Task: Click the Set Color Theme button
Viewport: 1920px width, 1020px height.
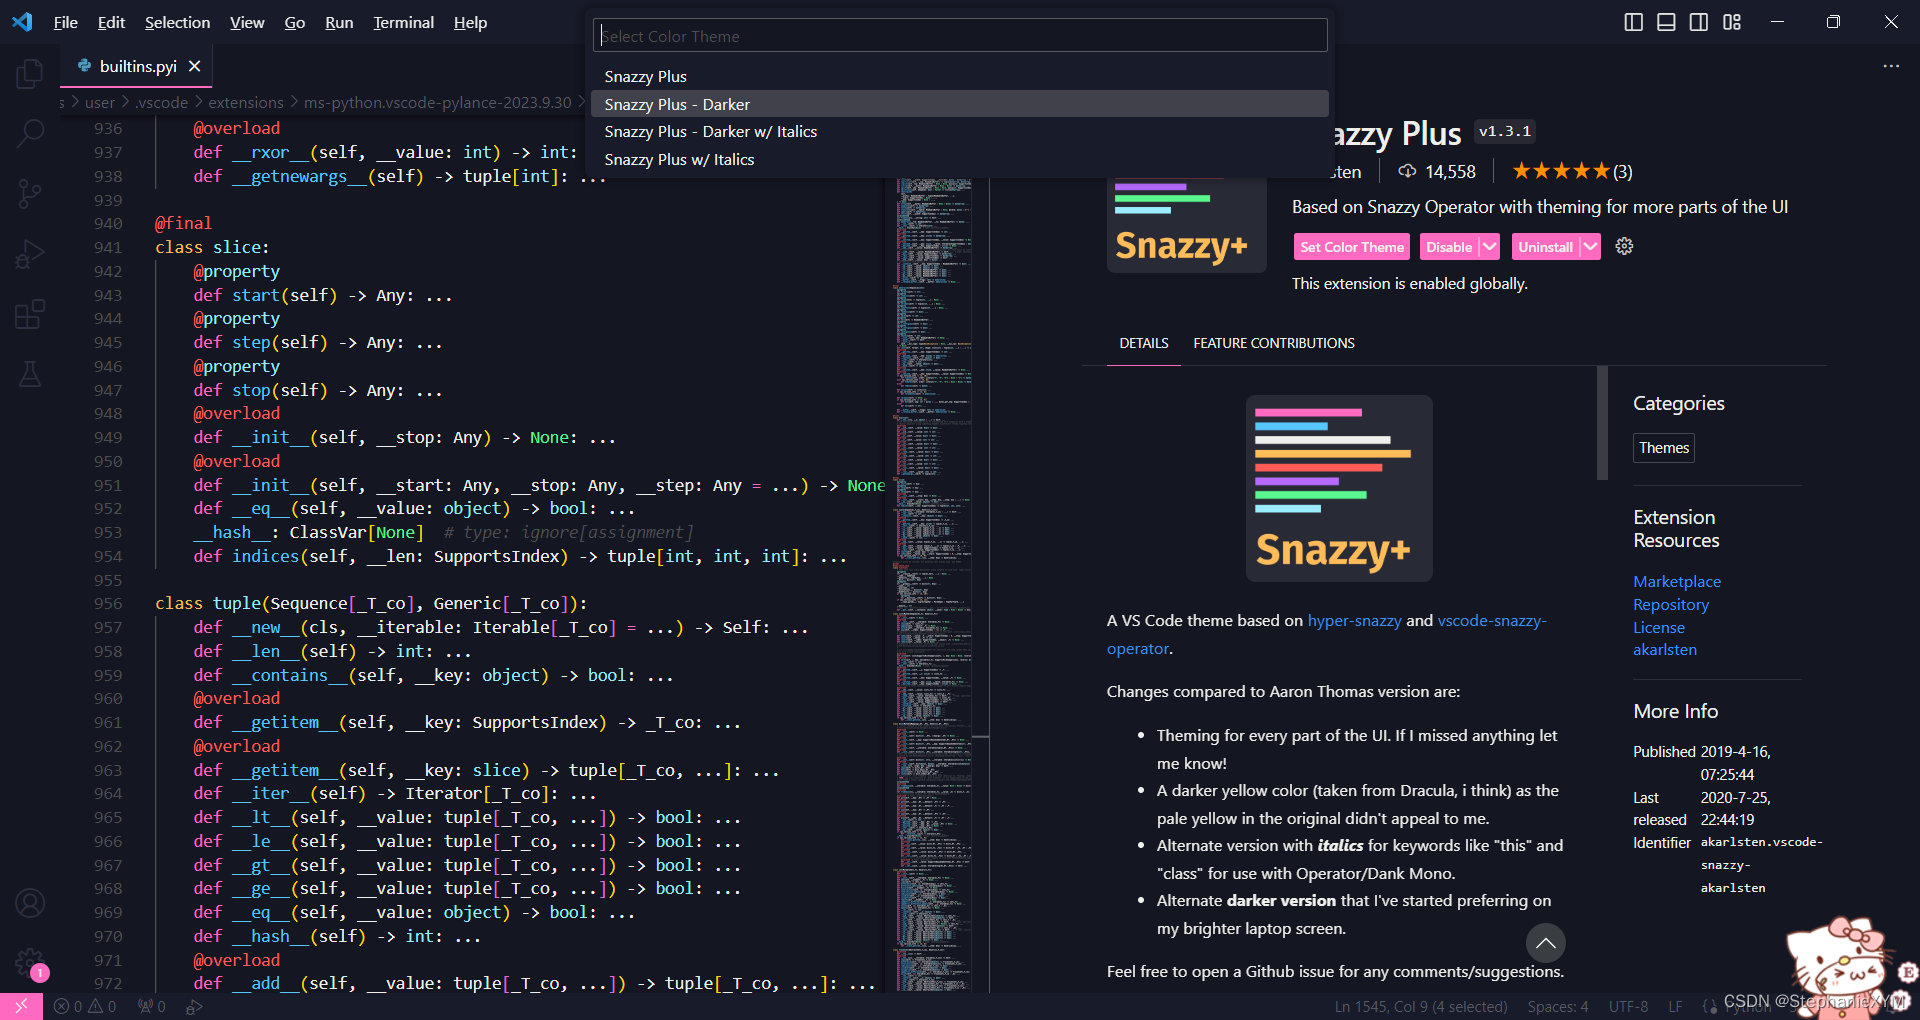Action: click(x=1352, y=247)
